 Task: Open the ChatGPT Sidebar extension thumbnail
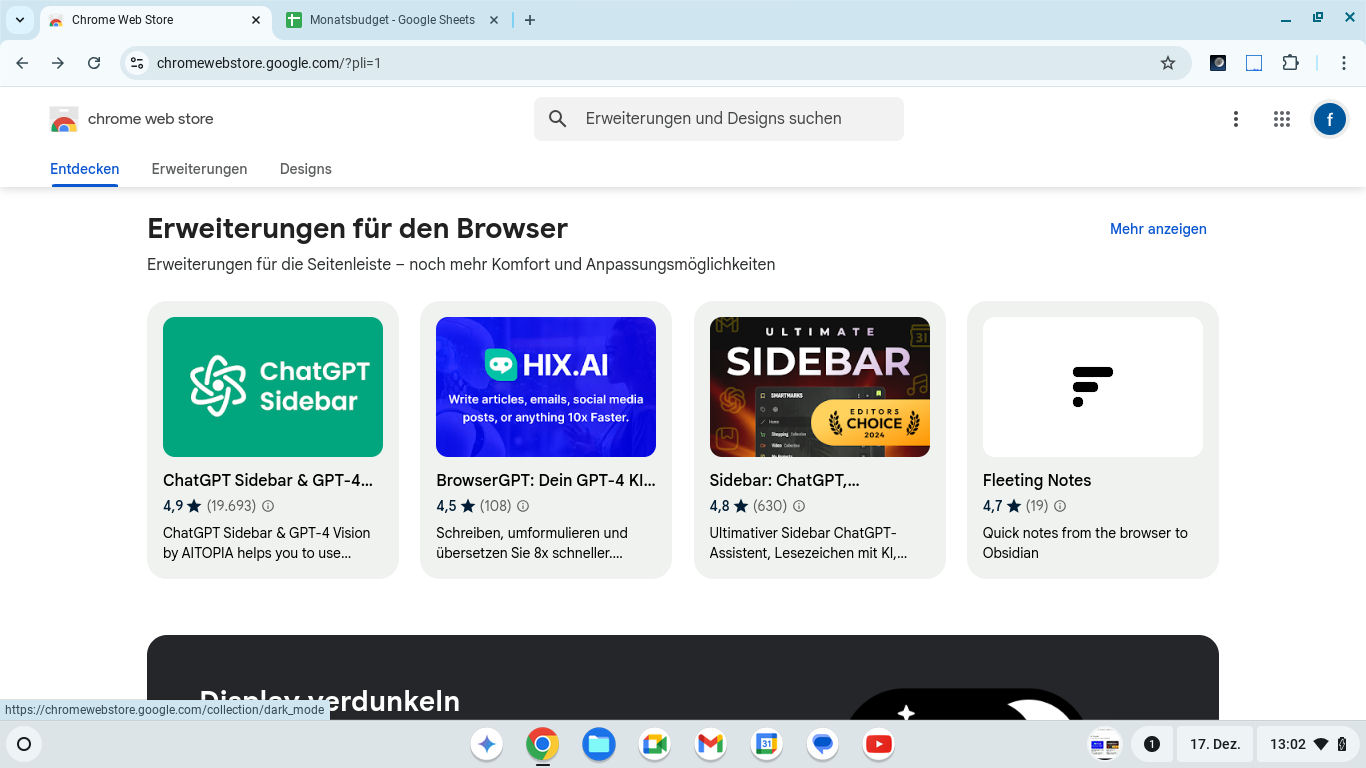[x=273, y=387]
